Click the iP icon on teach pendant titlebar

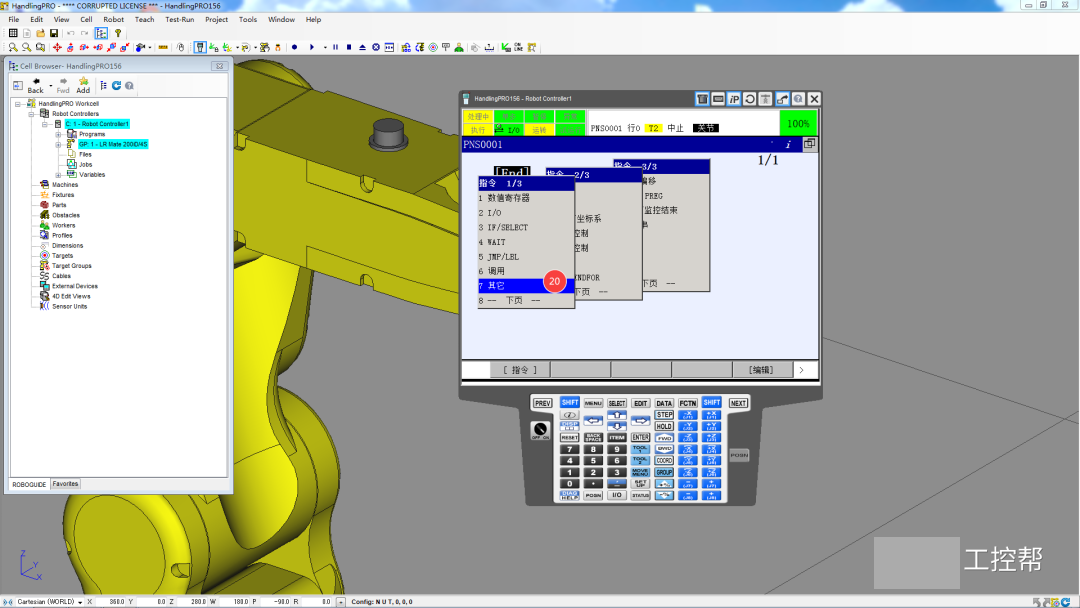click(x=734, y=99)
